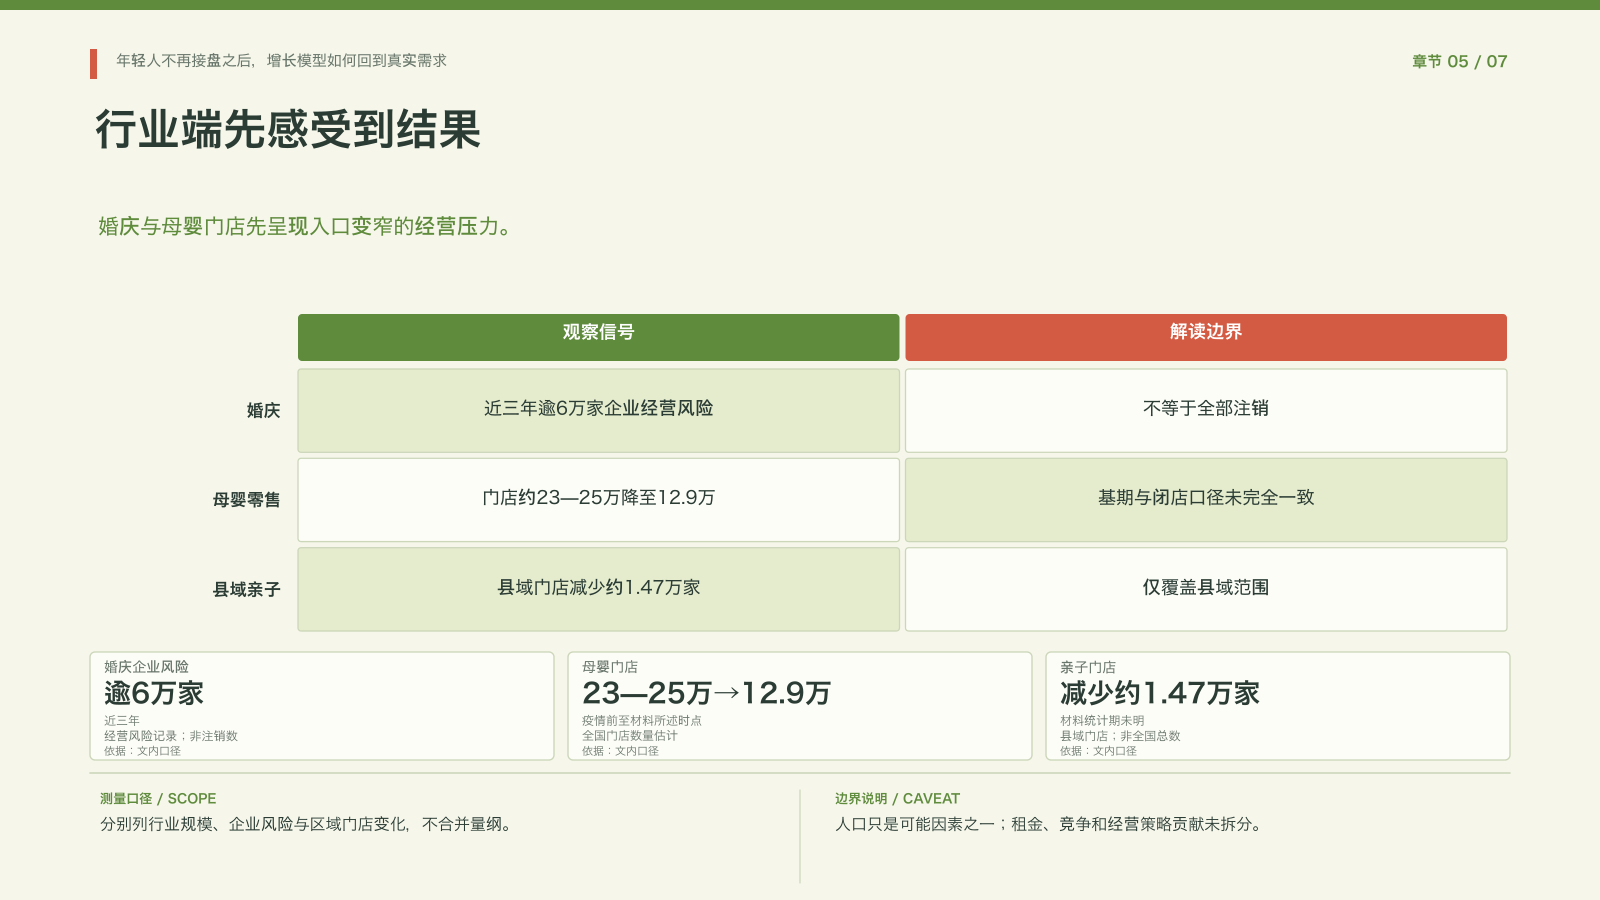Click the cell 仅覆盖县域范围
The height and width of the screenshot is (900, 1600).
(1206, 589)
